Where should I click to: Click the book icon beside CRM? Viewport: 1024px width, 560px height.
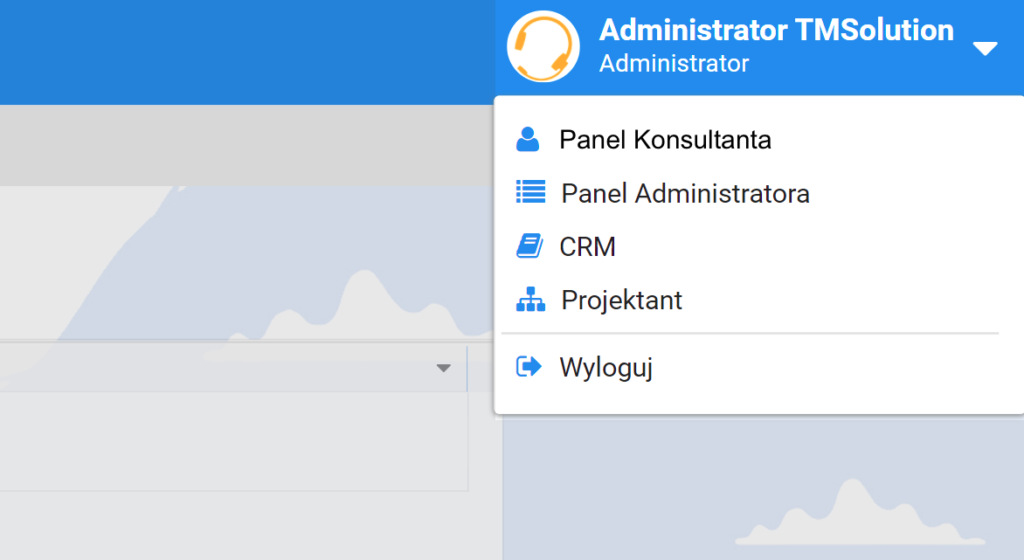tap(529, 246)
